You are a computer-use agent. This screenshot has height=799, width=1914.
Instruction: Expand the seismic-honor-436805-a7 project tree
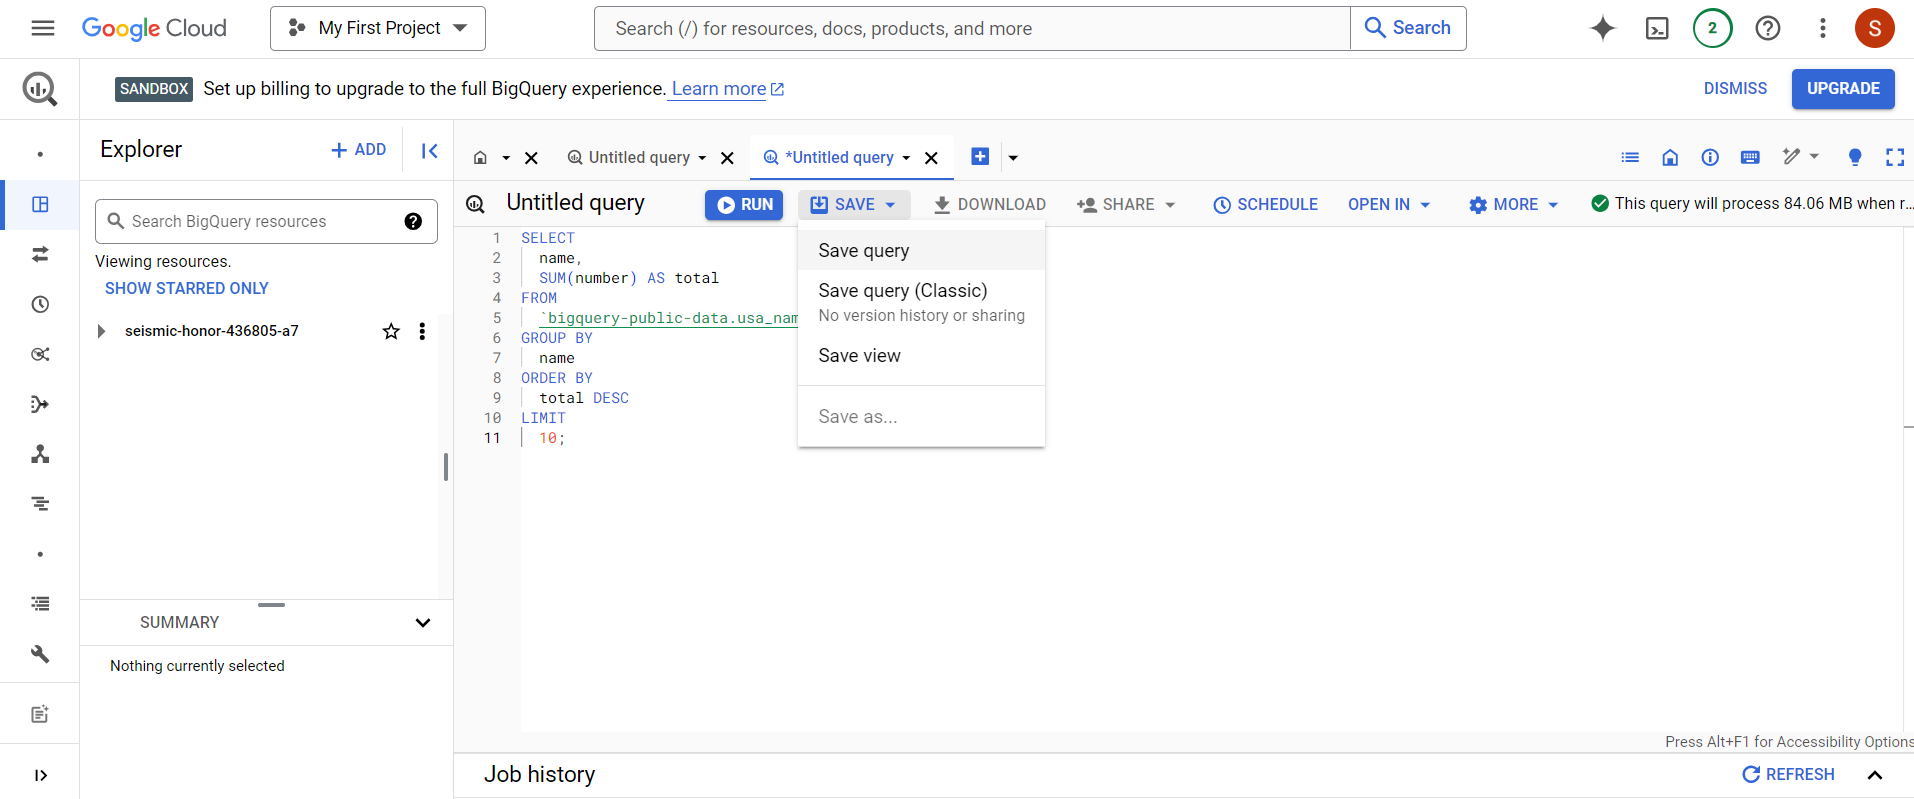pyautogui.click(x=101, y=331)
